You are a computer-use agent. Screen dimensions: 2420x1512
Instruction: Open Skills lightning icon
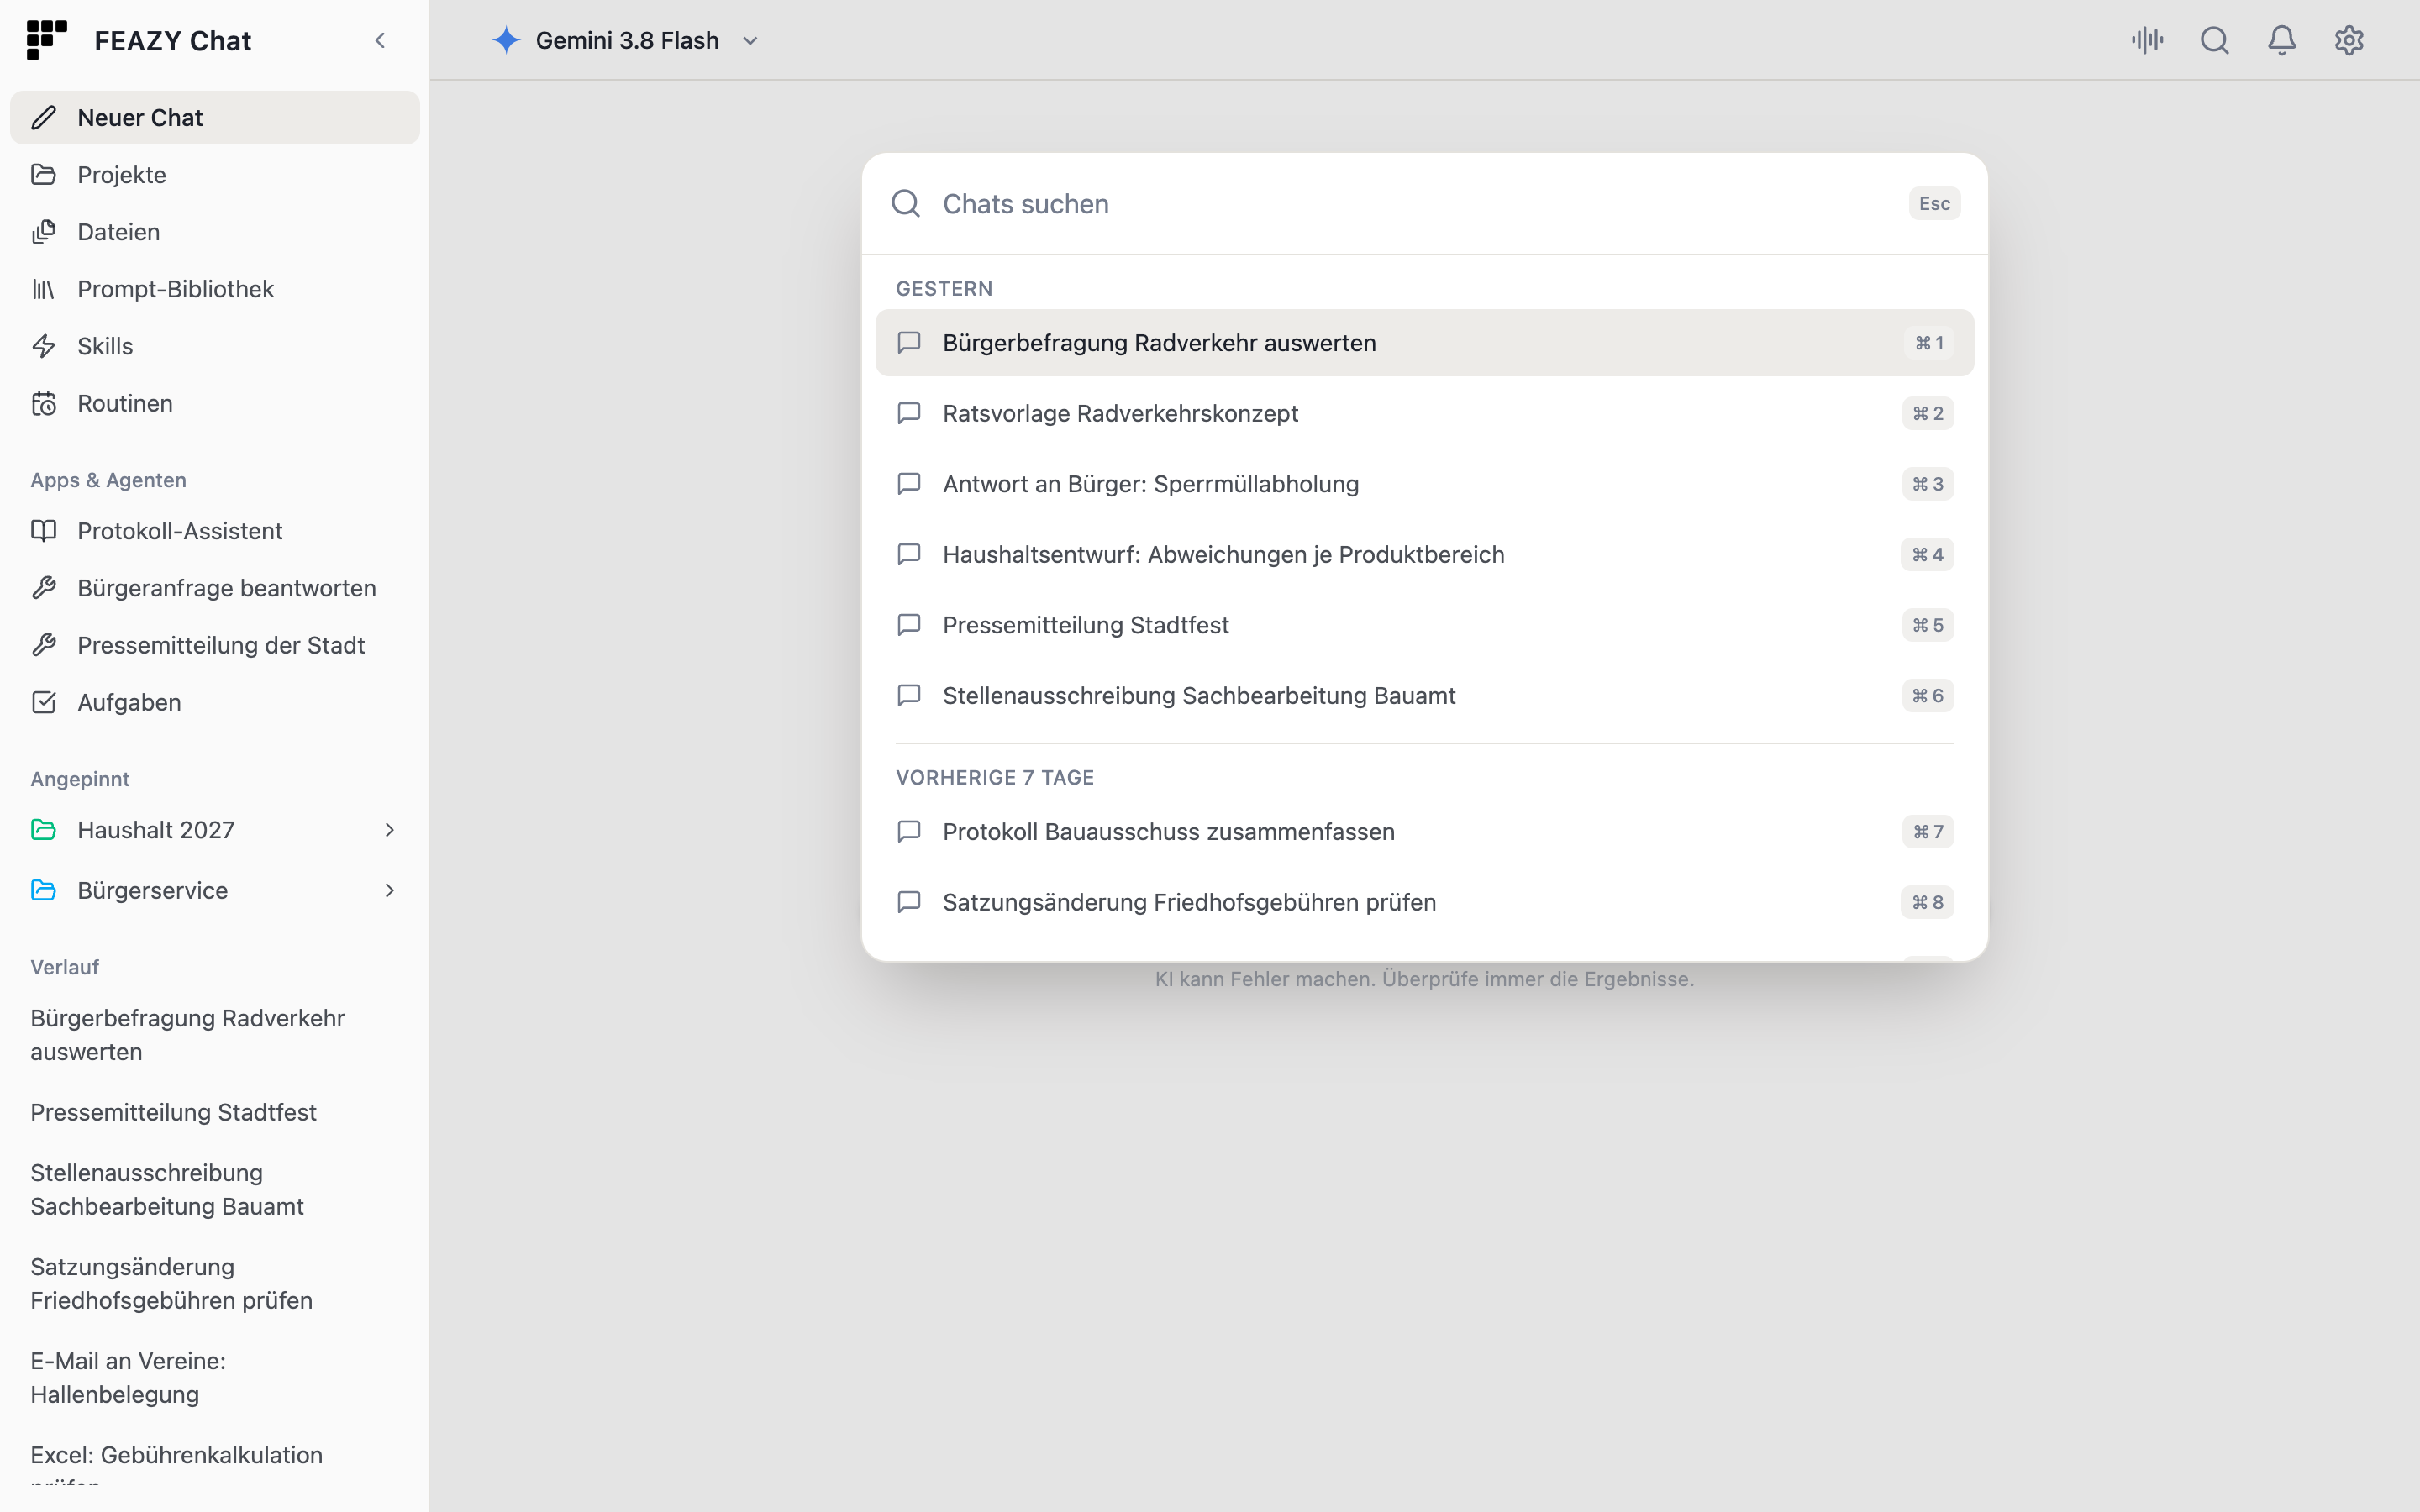click(x=43, y=346)
